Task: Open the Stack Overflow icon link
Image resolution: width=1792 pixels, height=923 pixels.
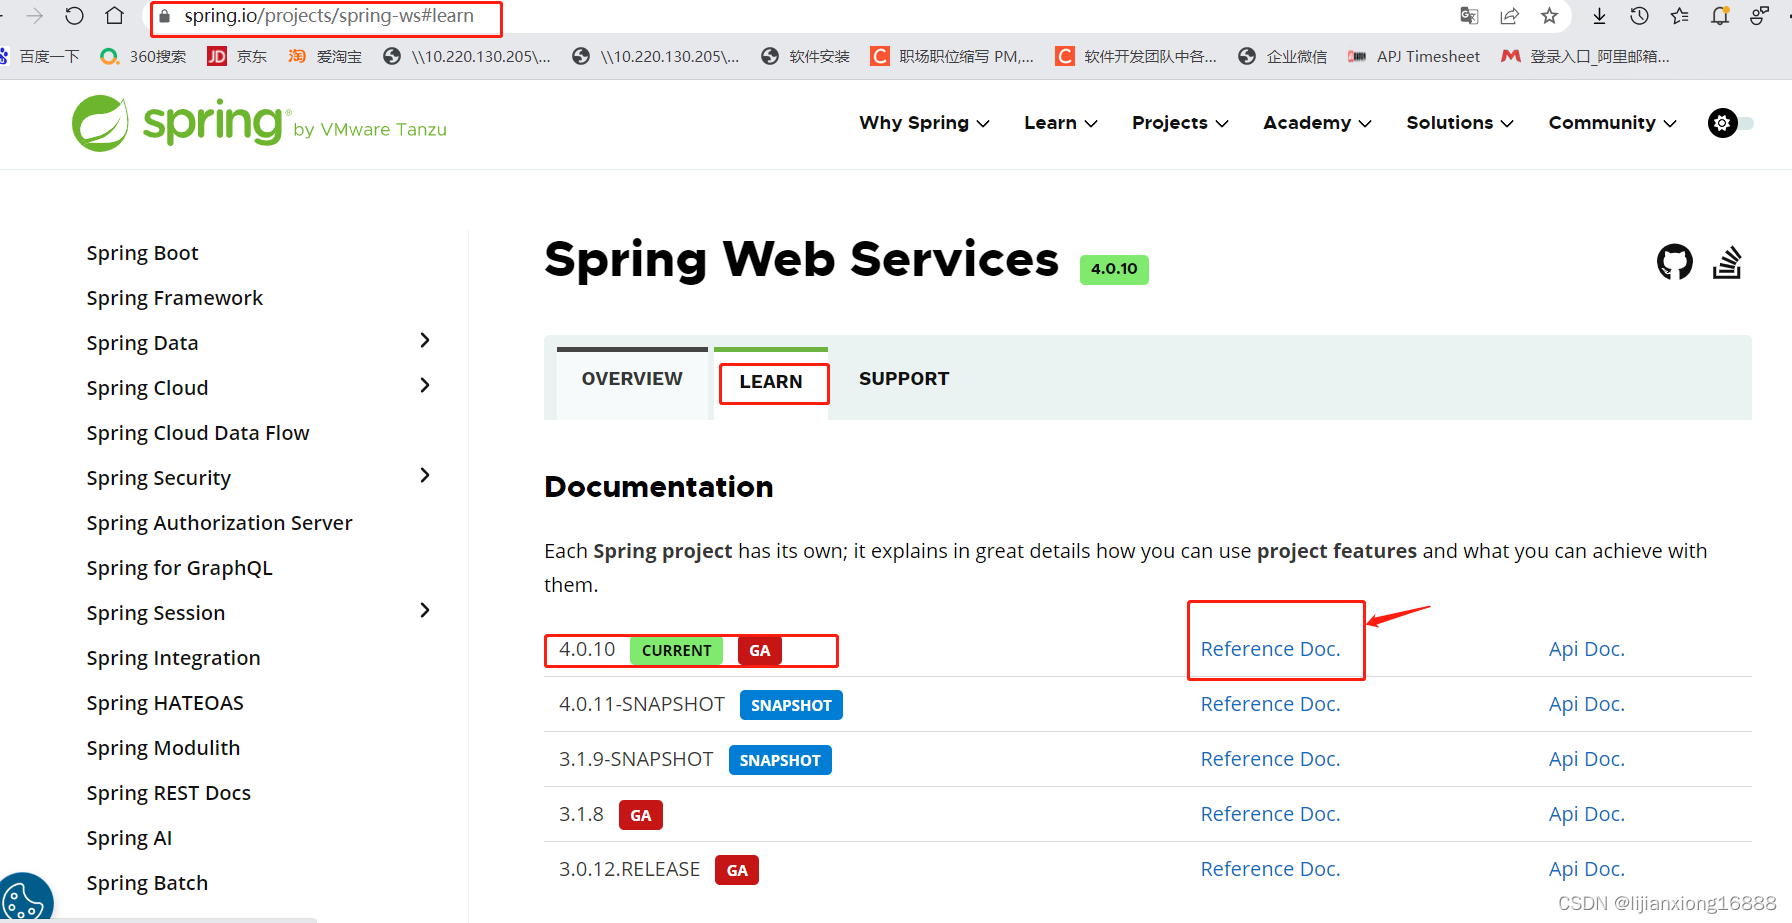Action: (1727, 263)
